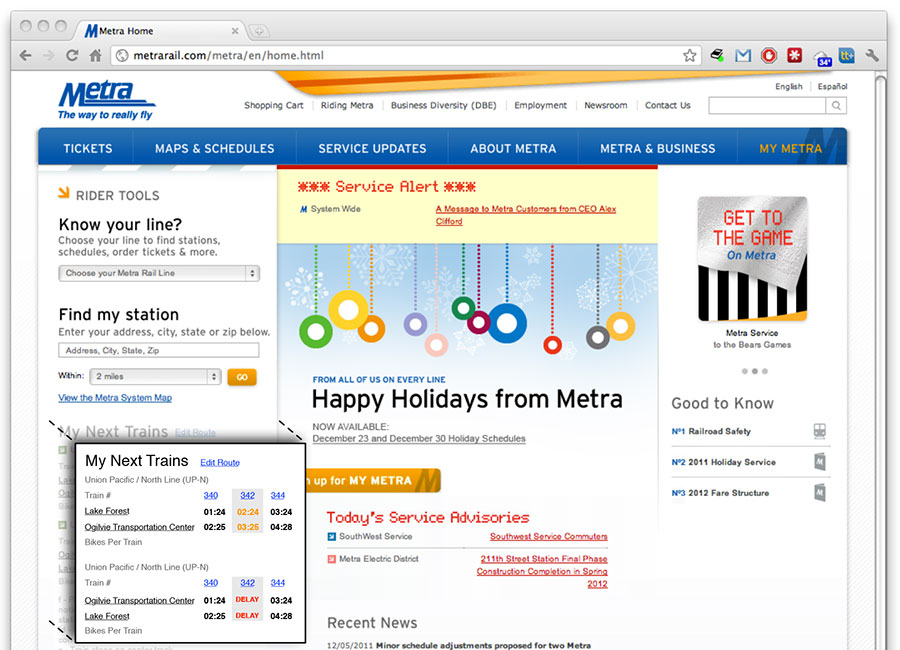
Task: Go to METRA & BUSINESS section
Action: click(658, 149)
